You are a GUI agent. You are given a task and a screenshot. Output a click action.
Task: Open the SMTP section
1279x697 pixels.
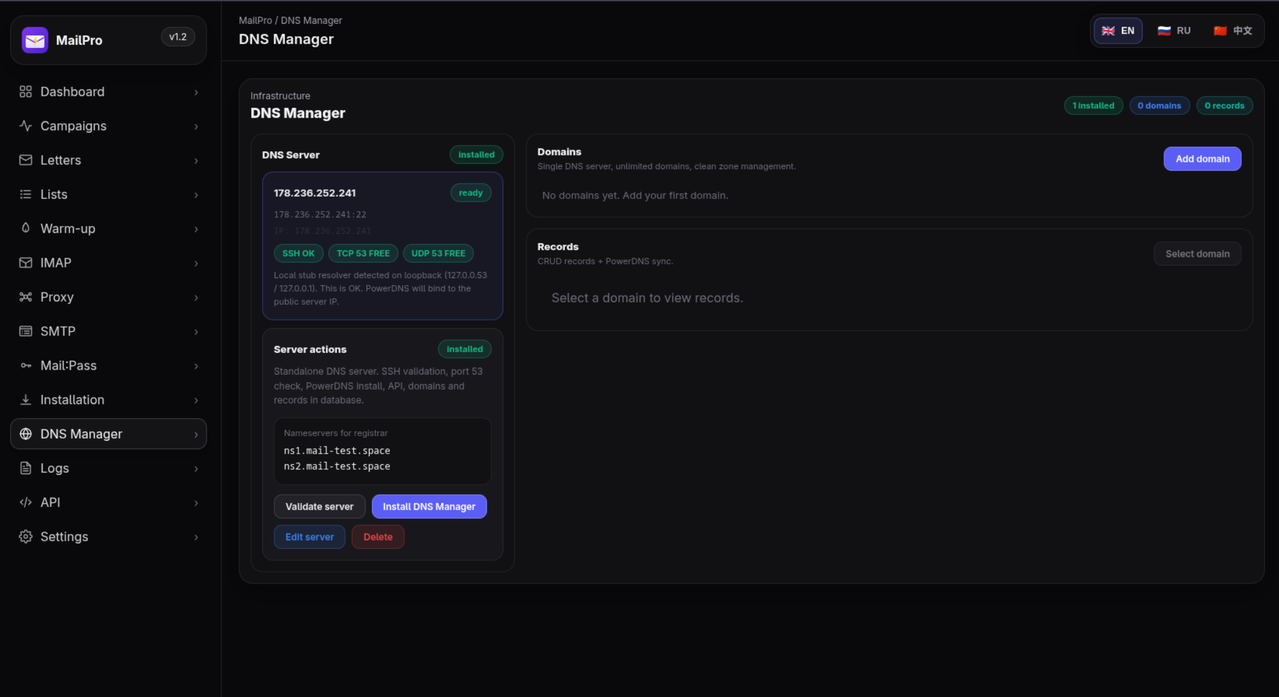(x=108, y=331)
